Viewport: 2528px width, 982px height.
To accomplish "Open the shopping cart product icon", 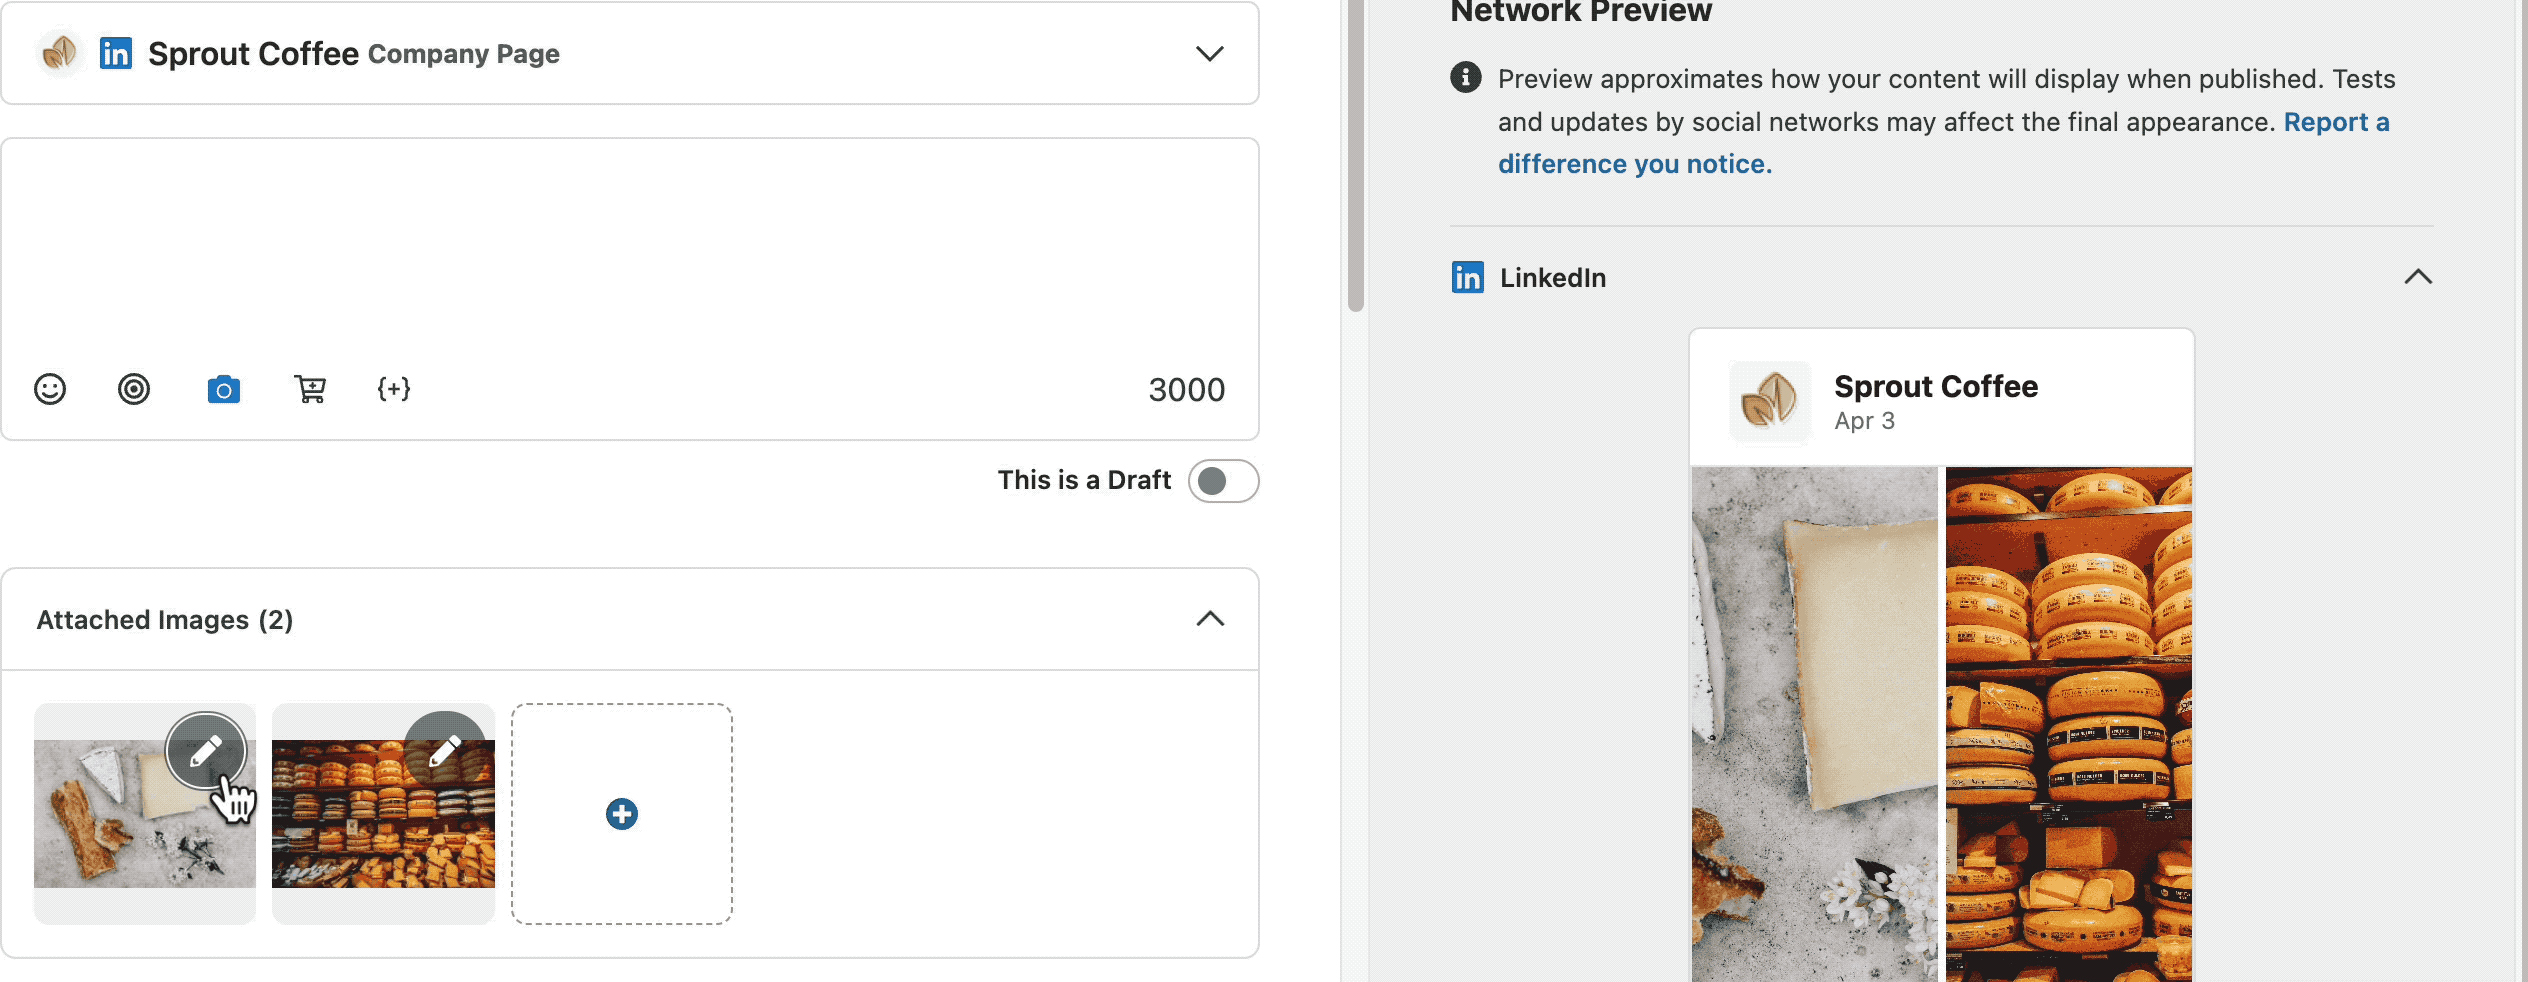I will point(310,389).
